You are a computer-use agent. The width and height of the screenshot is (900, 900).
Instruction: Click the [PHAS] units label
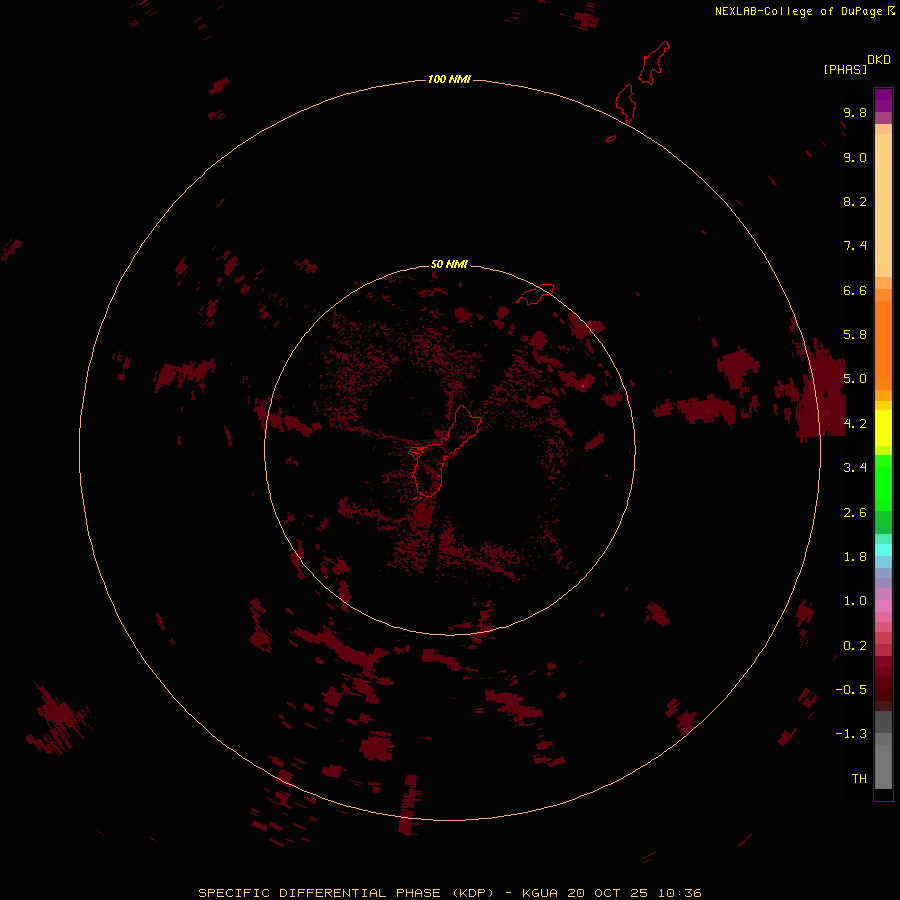pos(845,69)
